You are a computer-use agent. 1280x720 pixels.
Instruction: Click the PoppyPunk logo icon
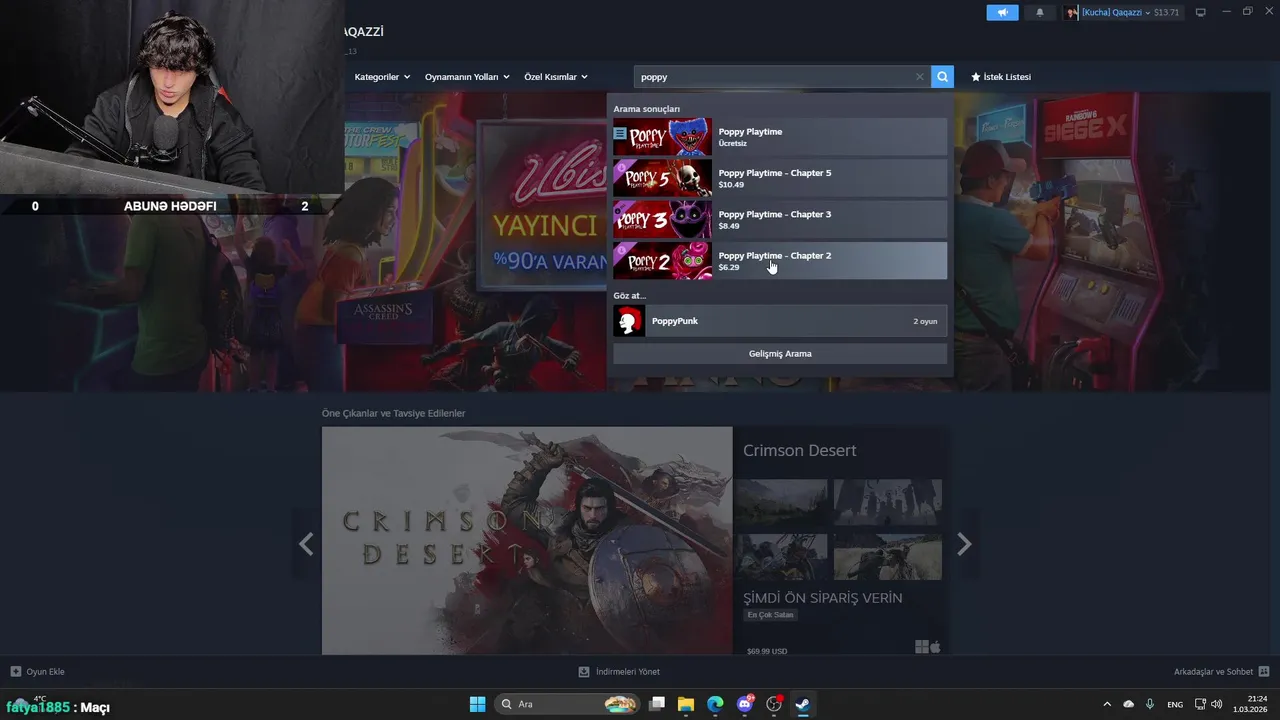coord(629,321)
